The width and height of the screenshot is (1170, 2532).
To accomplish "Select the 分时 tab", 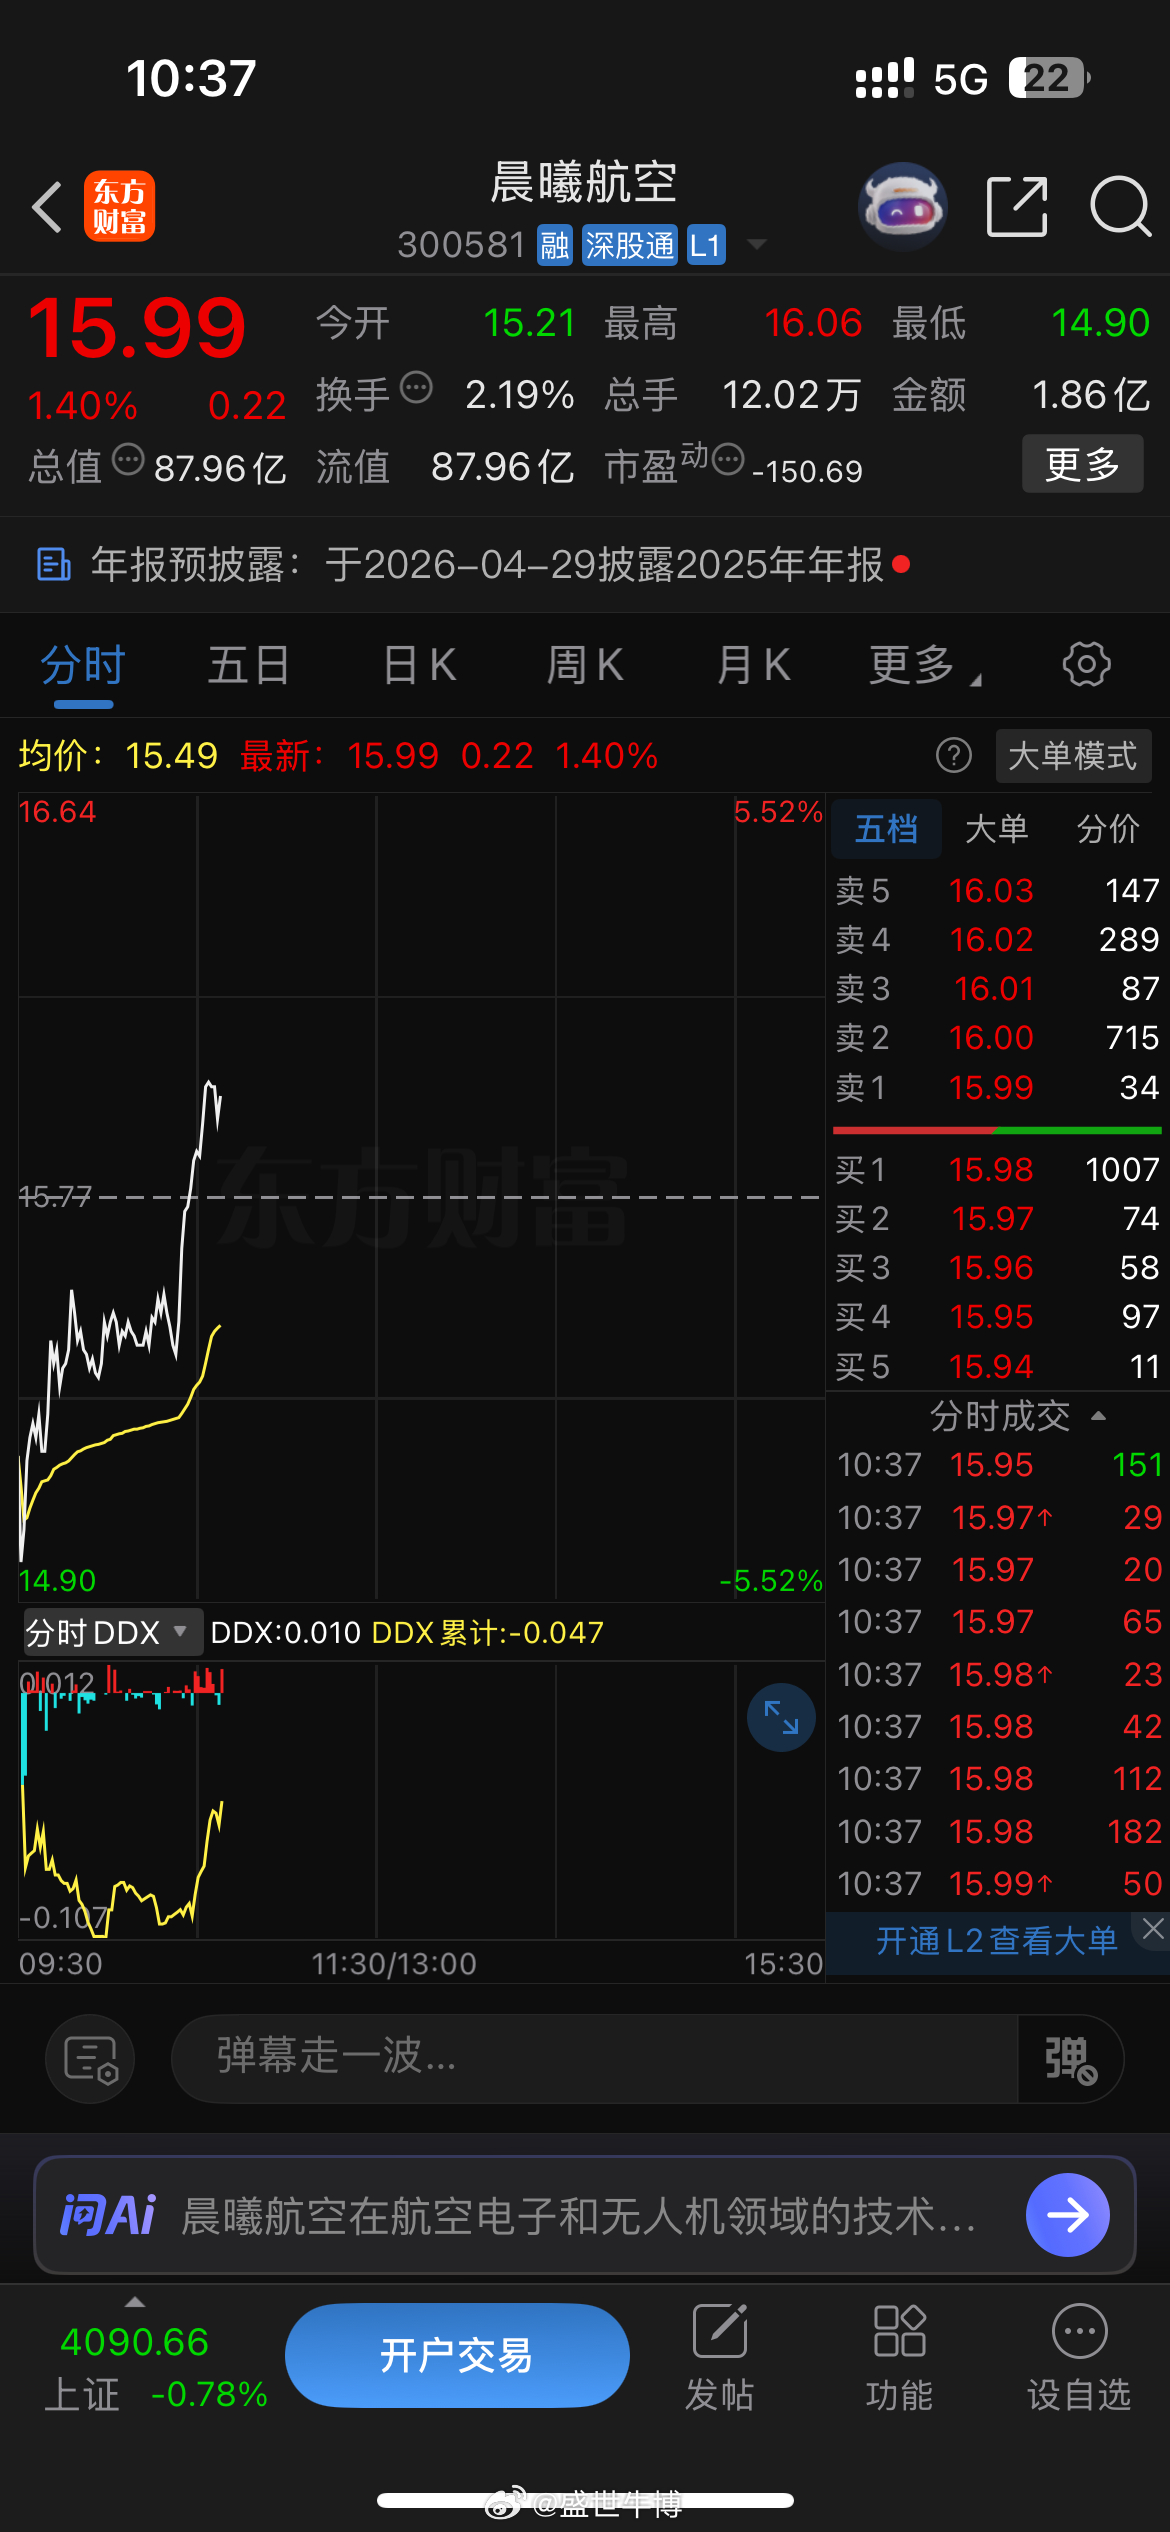I will (83, 665).
